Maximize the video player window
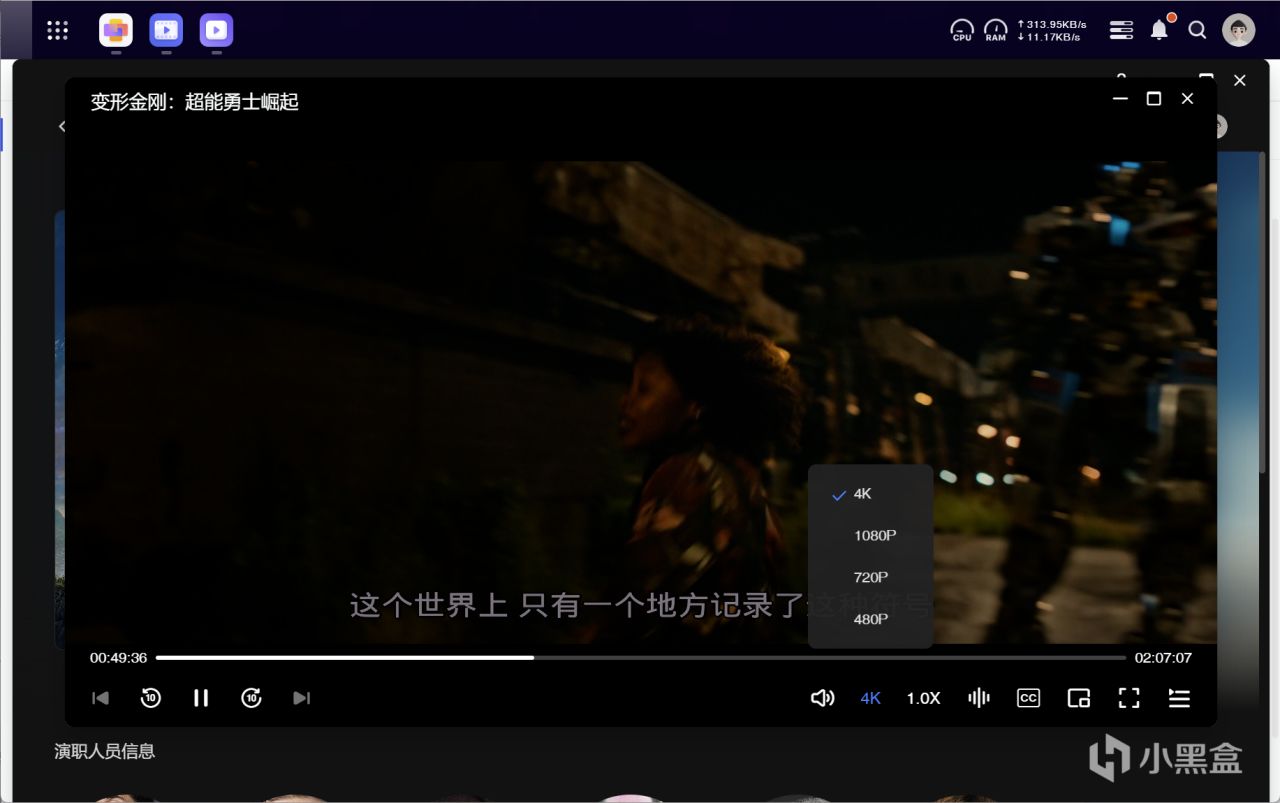The height and width of the screenshot is (803, 1280). [1154, 99]
